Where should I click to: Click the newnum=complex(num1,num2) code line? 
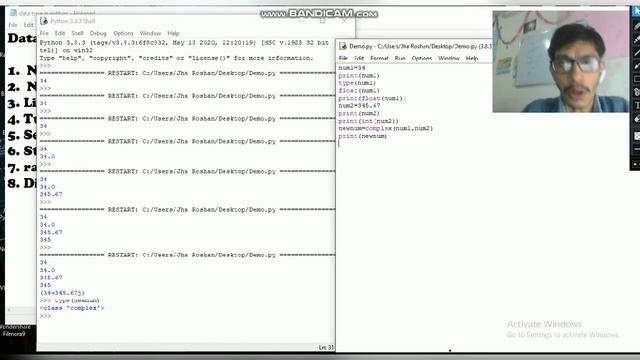(x=386, y=128)
